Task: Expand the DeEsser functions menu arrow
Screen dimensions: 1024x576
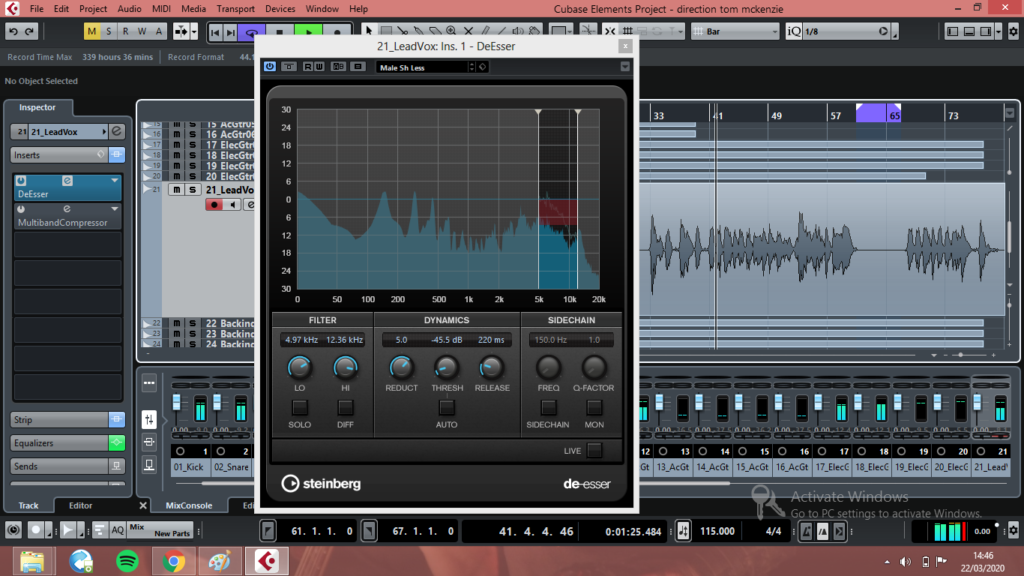Action: click(625, 67)
